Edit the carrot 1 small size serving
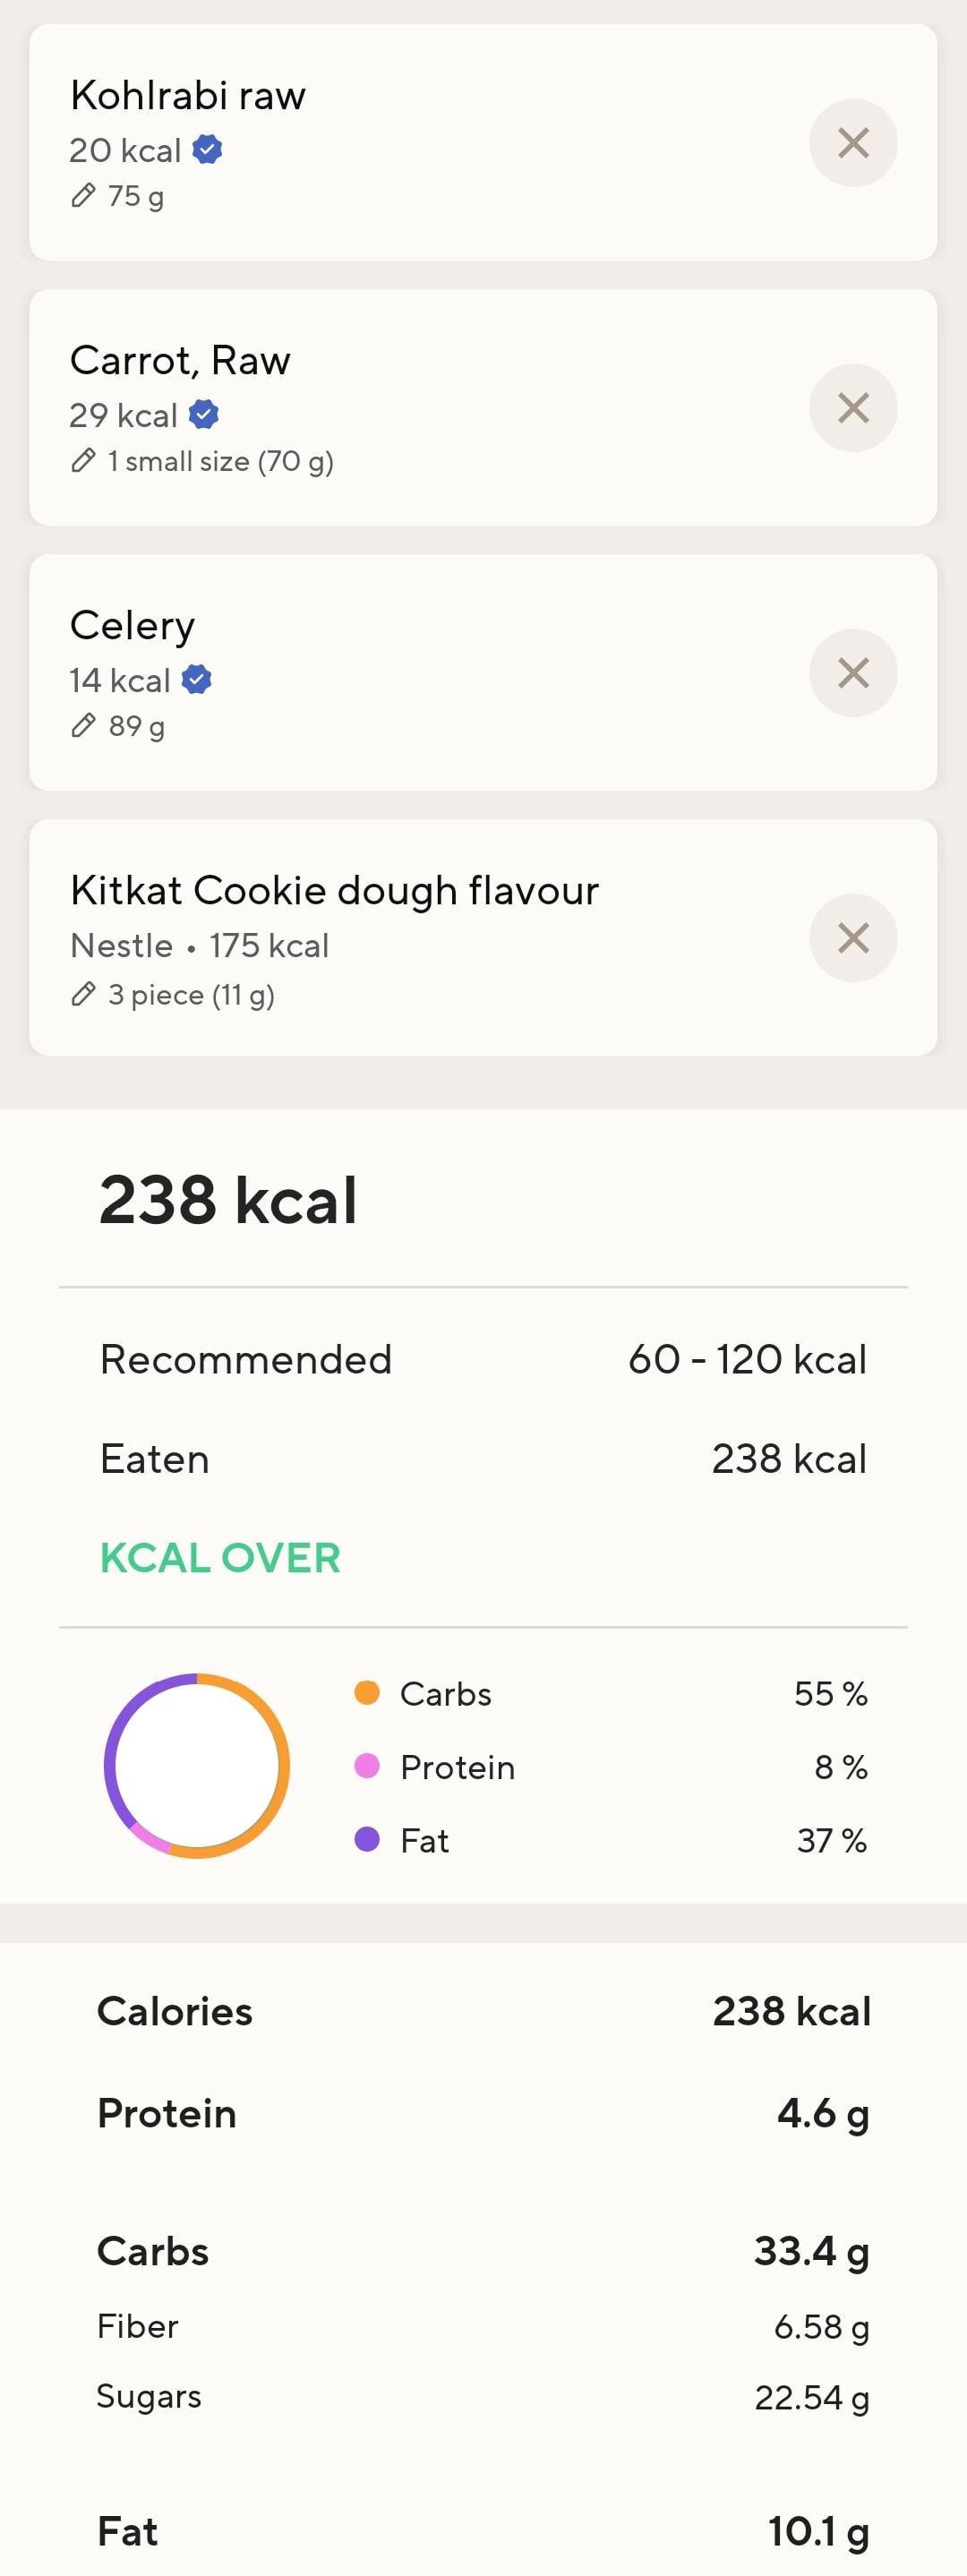The width and height of the screenshot is (967, 2576). [83, 461]
